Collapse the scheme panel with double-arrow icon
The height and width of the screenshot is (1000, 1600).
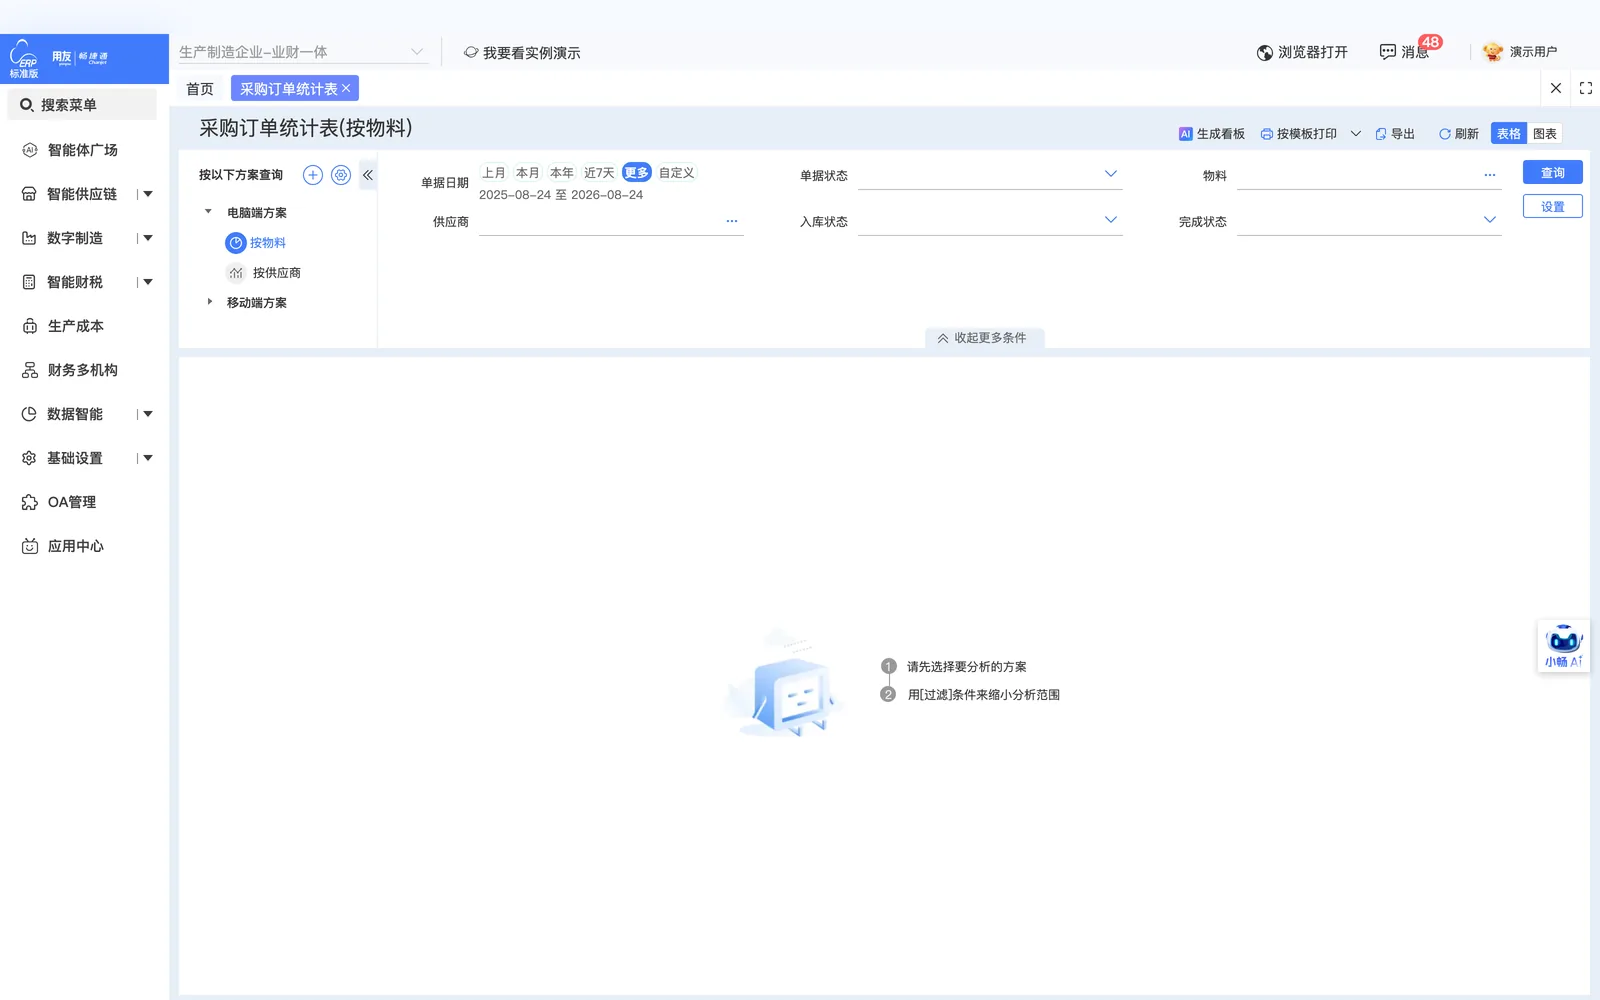click(368, 175)
